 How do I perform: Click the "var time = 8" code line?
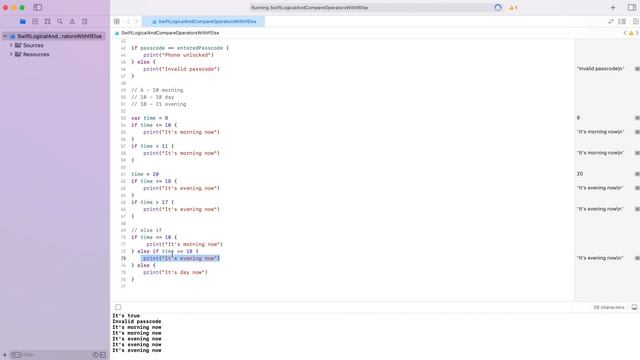149,118
